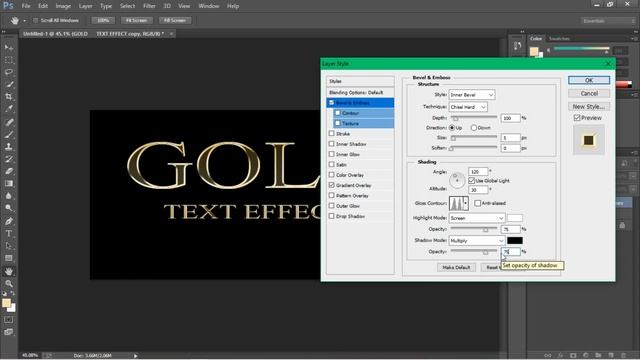Select the Blur tool
The image size is (640, 360).
pos(9,196)
